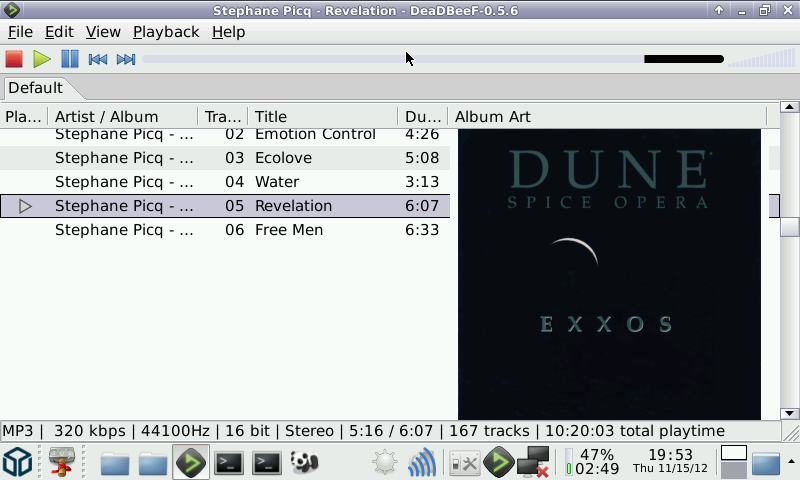Click the Duration column header
The height and width of the screenshot is (480, 800).
point(422,117)
